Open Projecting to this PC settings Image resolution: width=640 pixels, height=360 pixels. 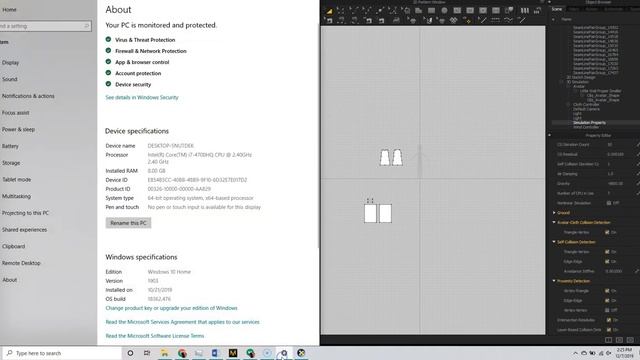click(x=25, y=213)
